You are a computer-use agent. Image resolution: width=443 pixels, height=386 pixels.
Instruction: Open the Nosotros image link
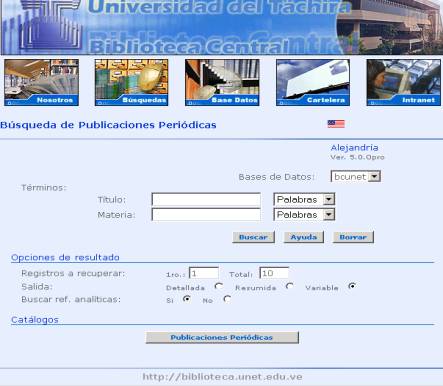(x=41, y=83)
